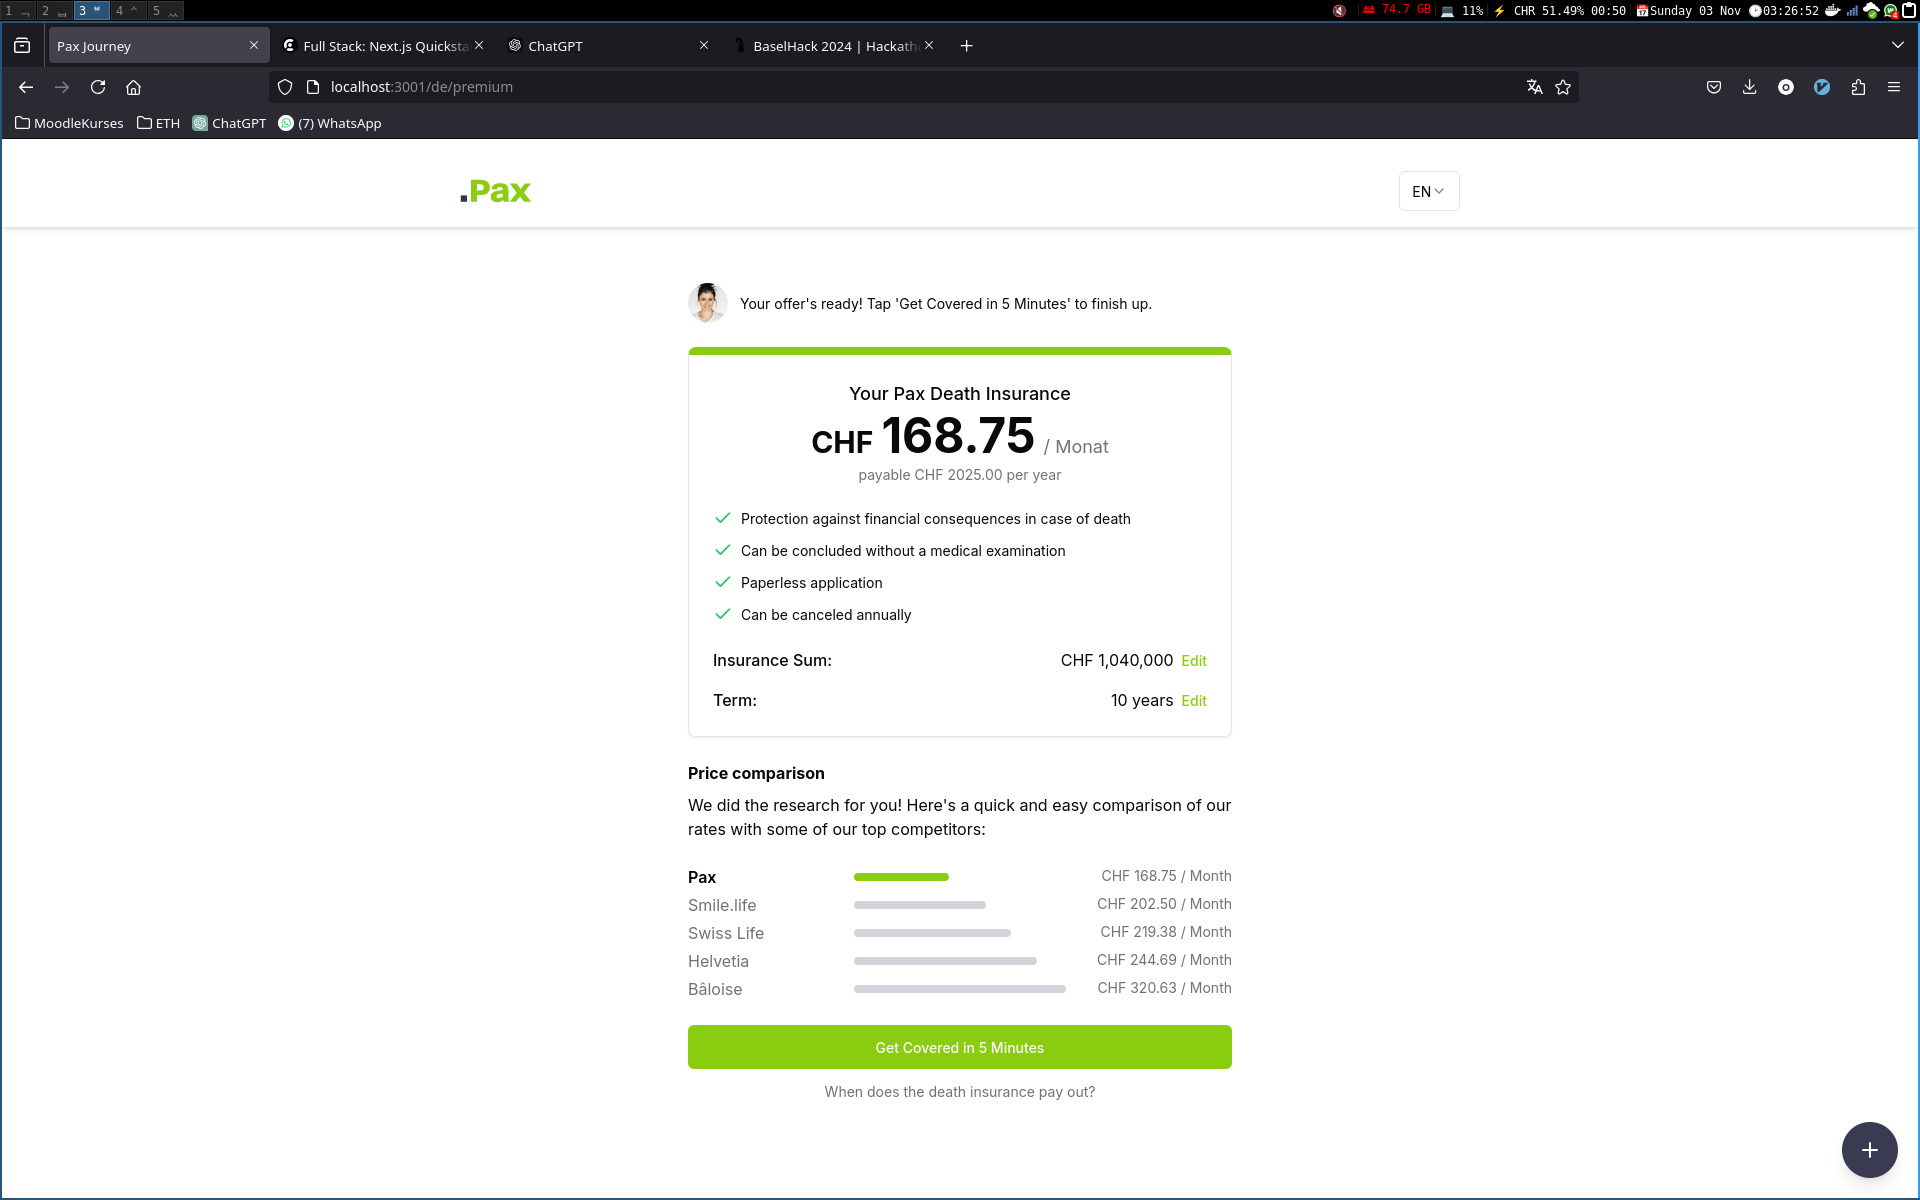Click the translate page icon
The height and width of the screenshot is (1200, 1920).
[x=1534, y=87]
